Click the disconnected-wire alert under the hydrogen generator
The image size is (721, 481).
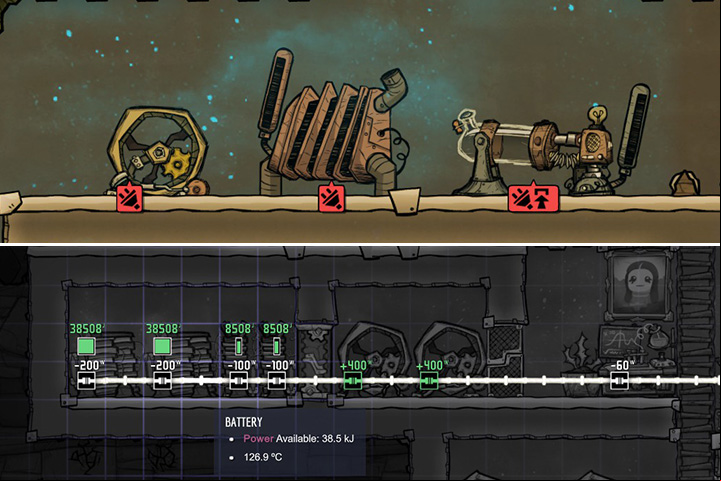[x=522, y=198]
